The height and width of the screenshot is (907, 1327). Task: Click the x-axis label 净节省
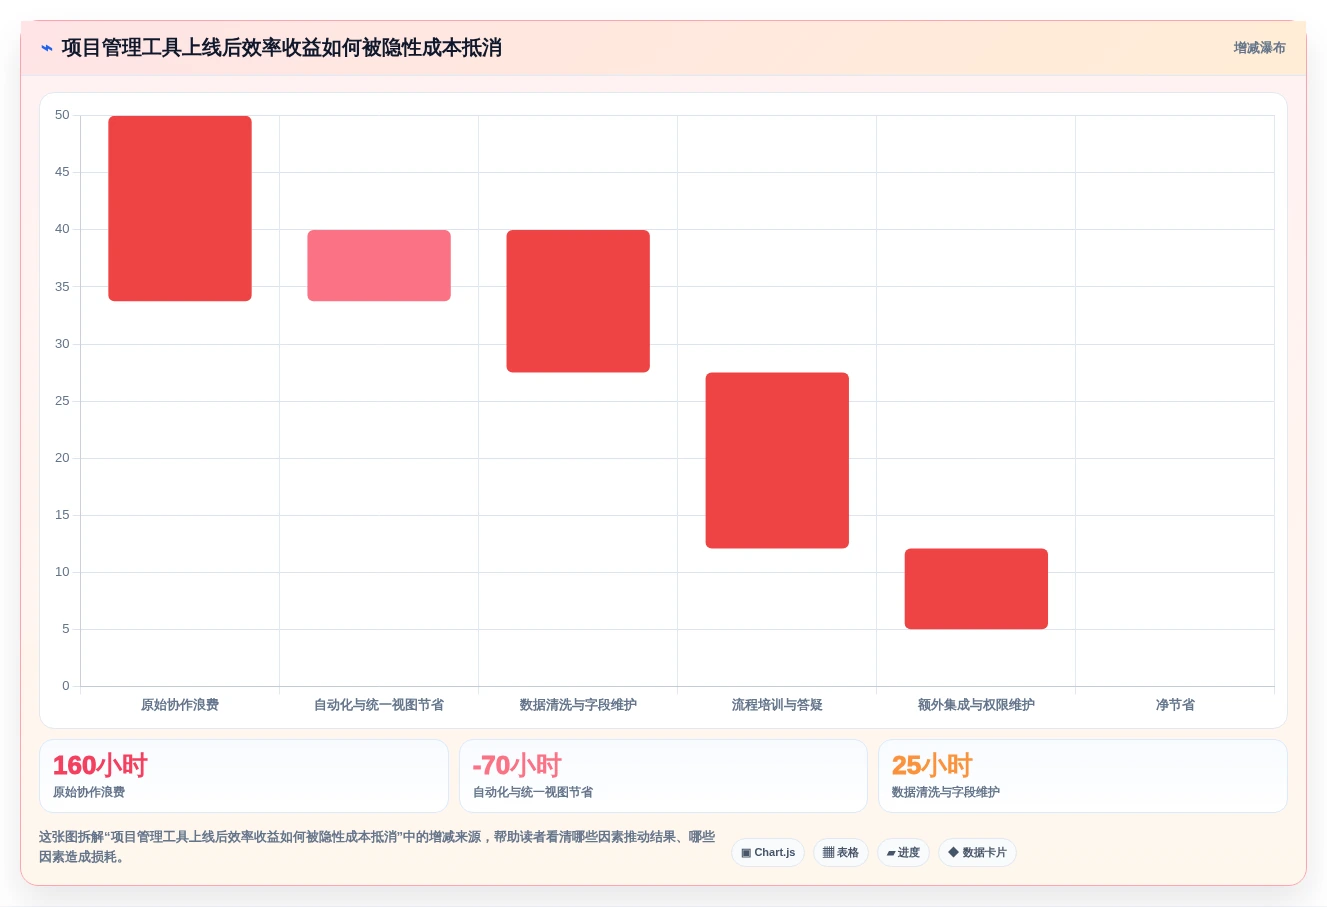point(1175,705)
